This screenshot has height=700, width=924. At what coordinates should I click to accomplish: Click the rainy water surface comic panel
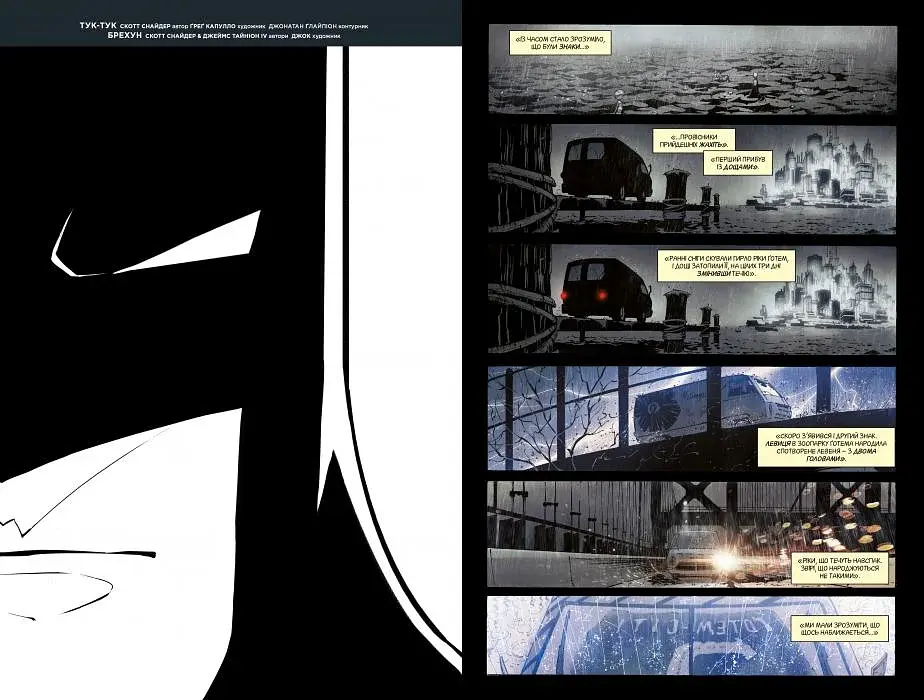point(692,68)
